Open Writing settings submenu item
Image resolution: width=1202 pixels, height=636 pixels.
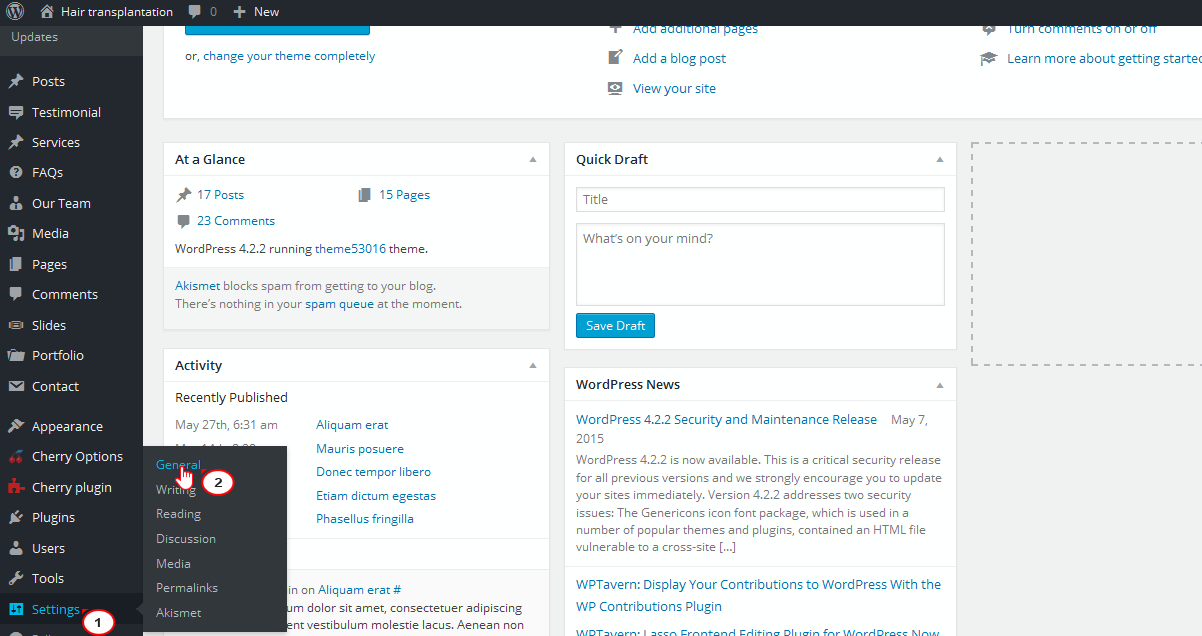coord(176,490)
